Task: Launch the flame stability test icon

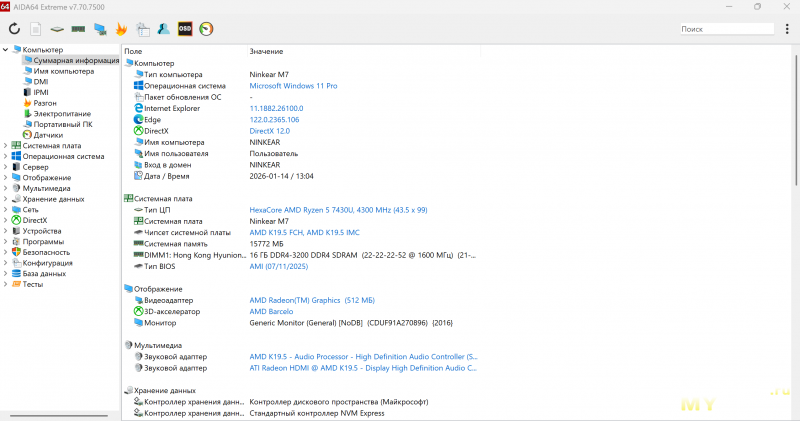Action: click(x=121, y=29)
